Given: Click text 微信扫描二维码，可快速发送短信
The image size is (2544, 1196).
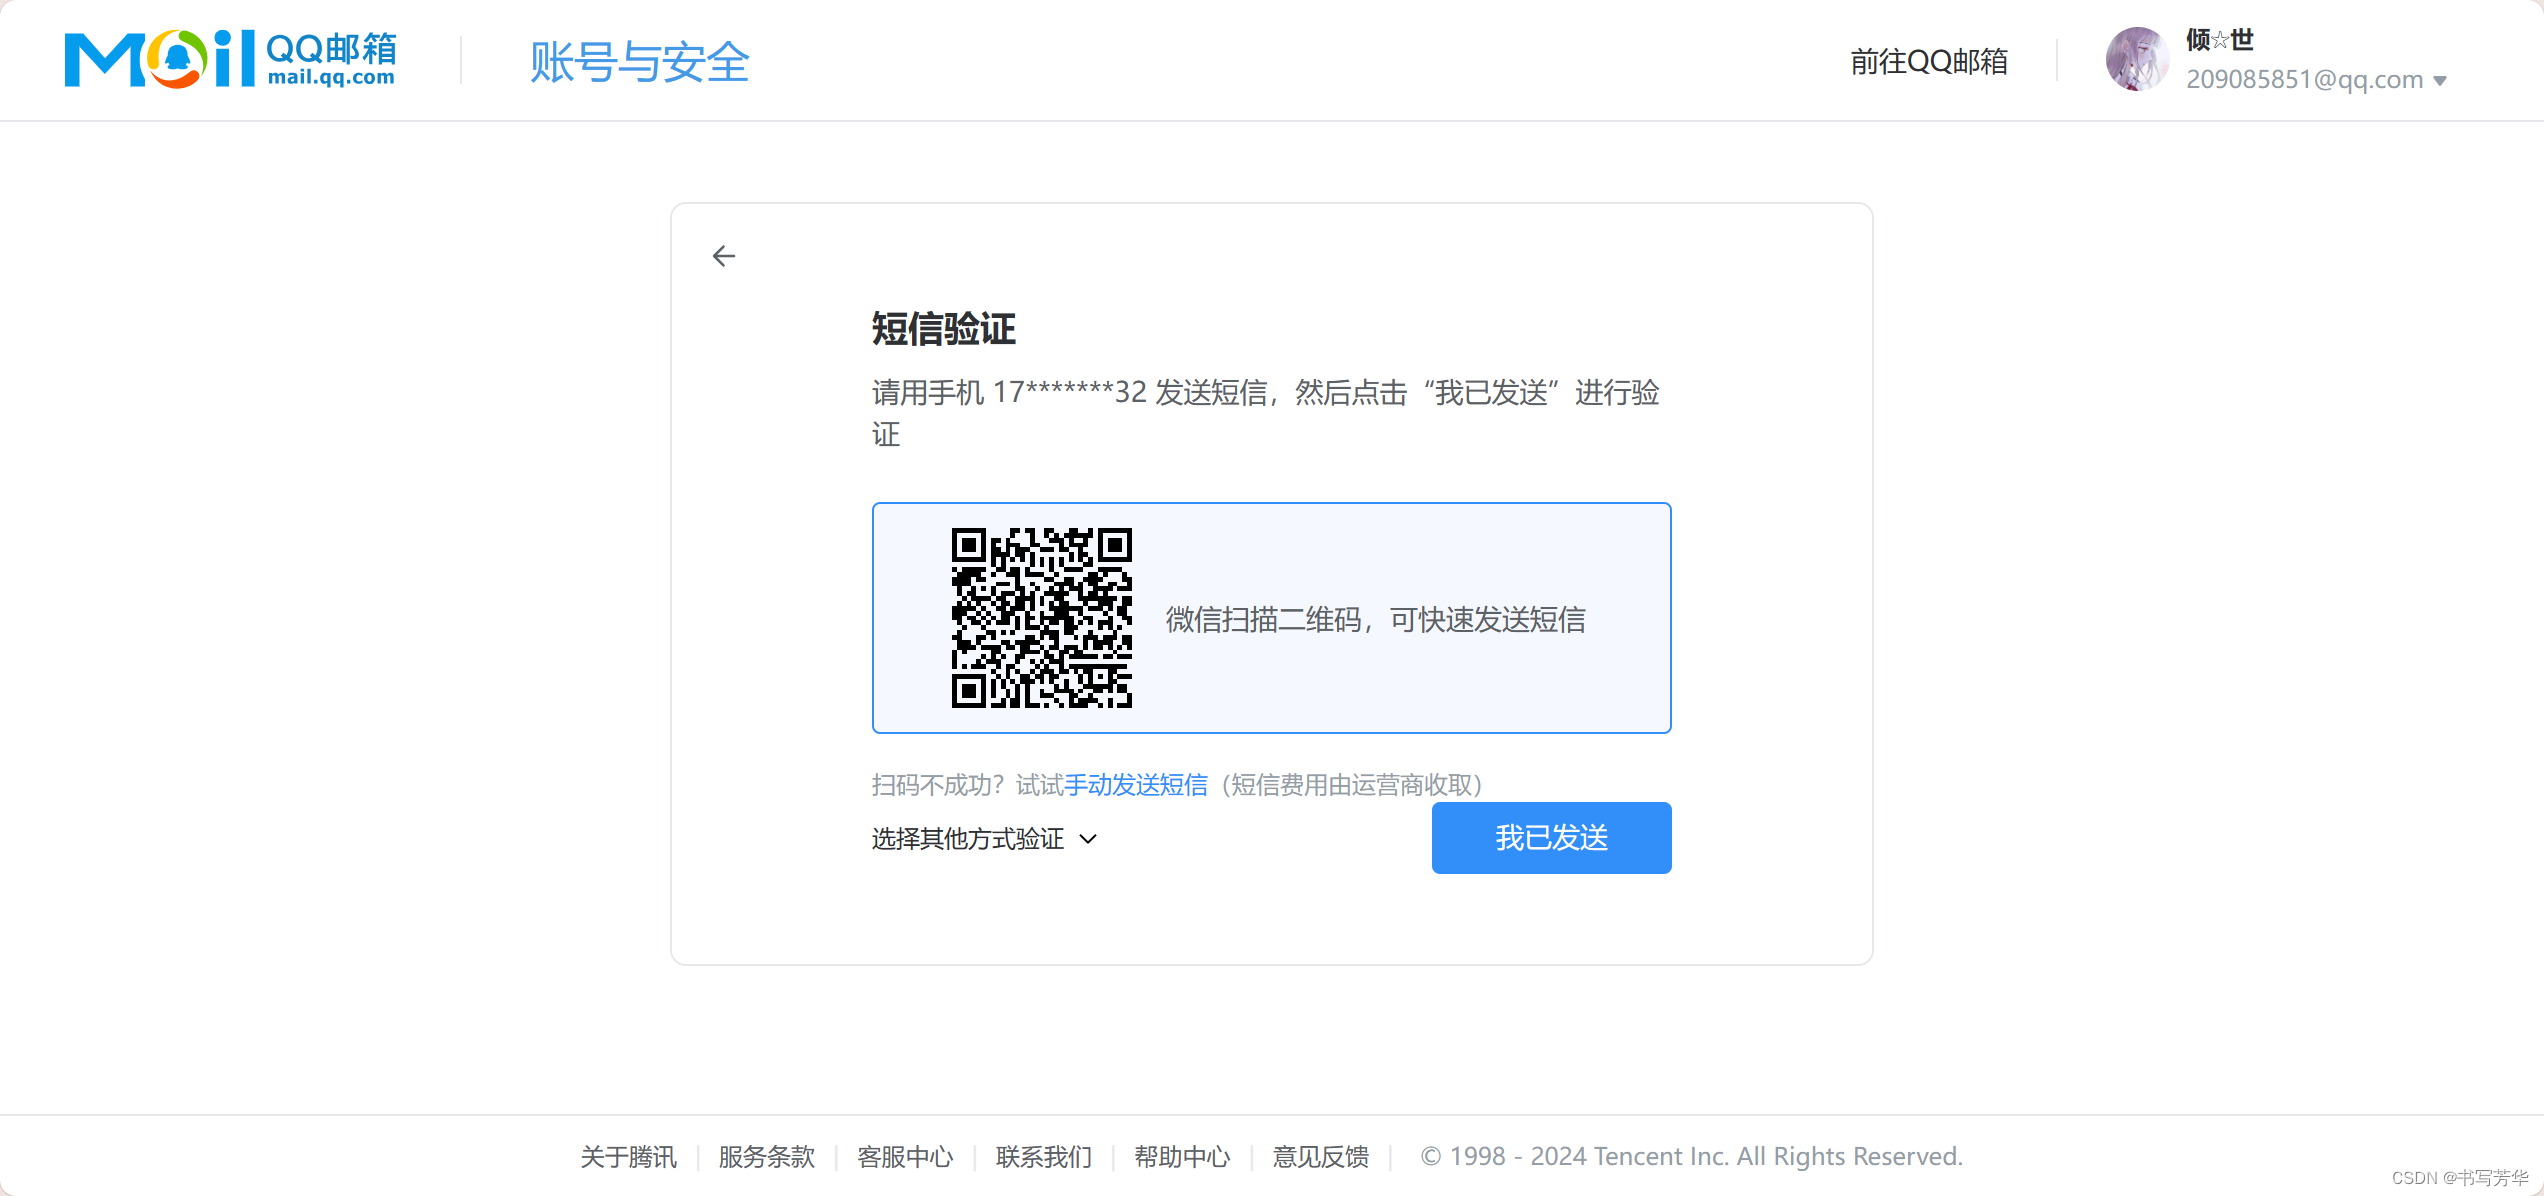Looking at the screenshot, I should click(1375, 620).
